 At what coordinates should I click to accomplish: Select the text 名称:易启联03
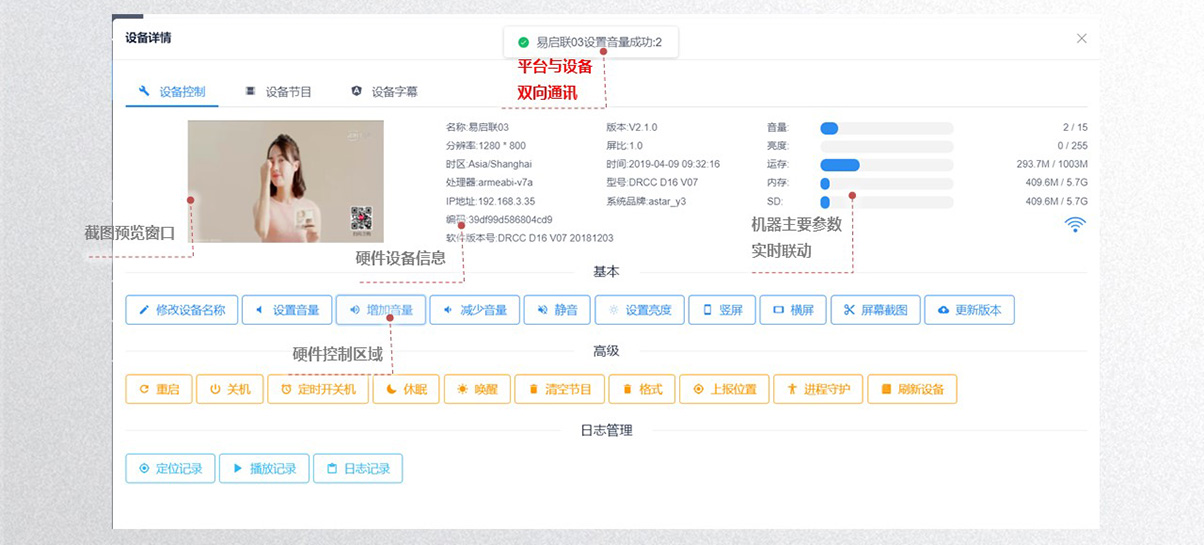tap(477, 128)
